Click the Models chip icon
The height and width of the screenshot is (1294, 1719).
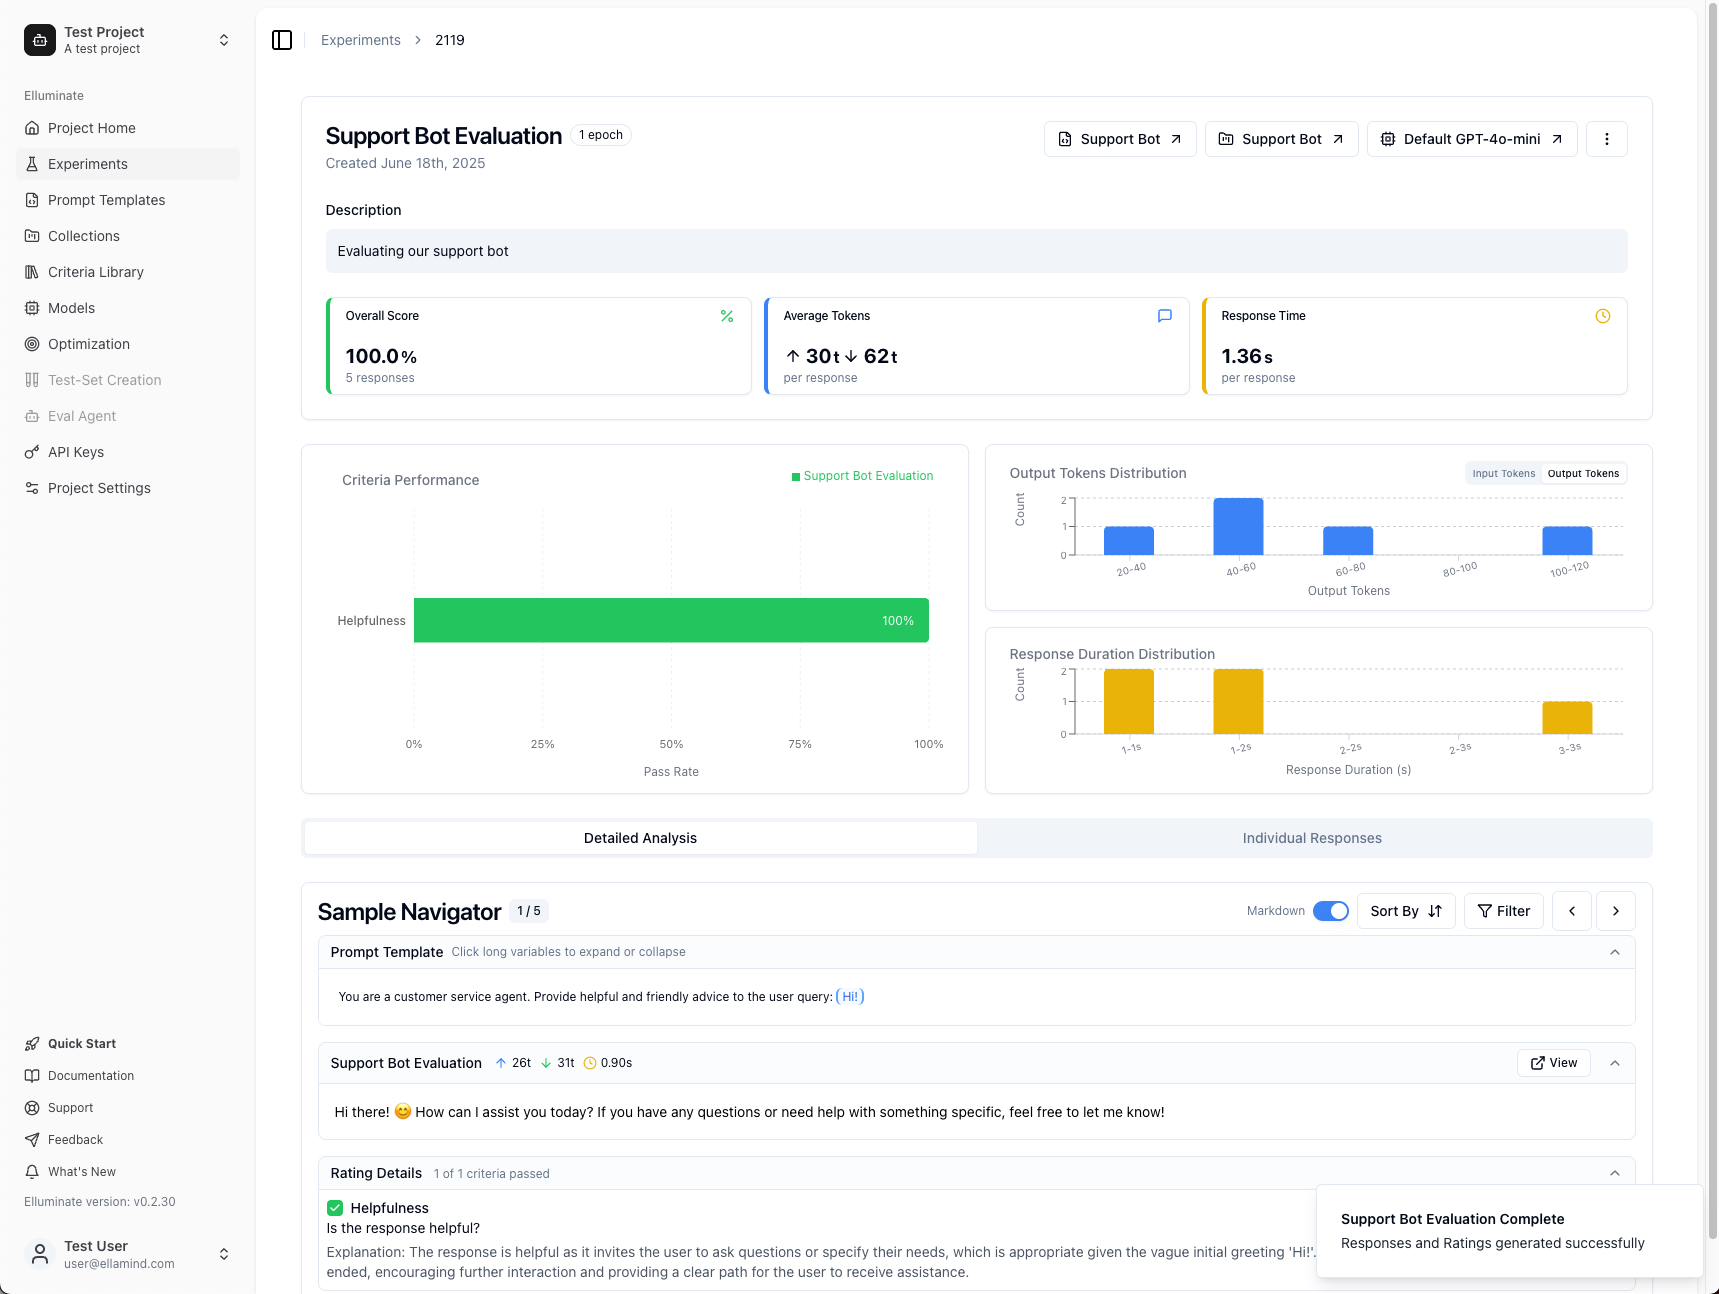click(x=32, y=308)
